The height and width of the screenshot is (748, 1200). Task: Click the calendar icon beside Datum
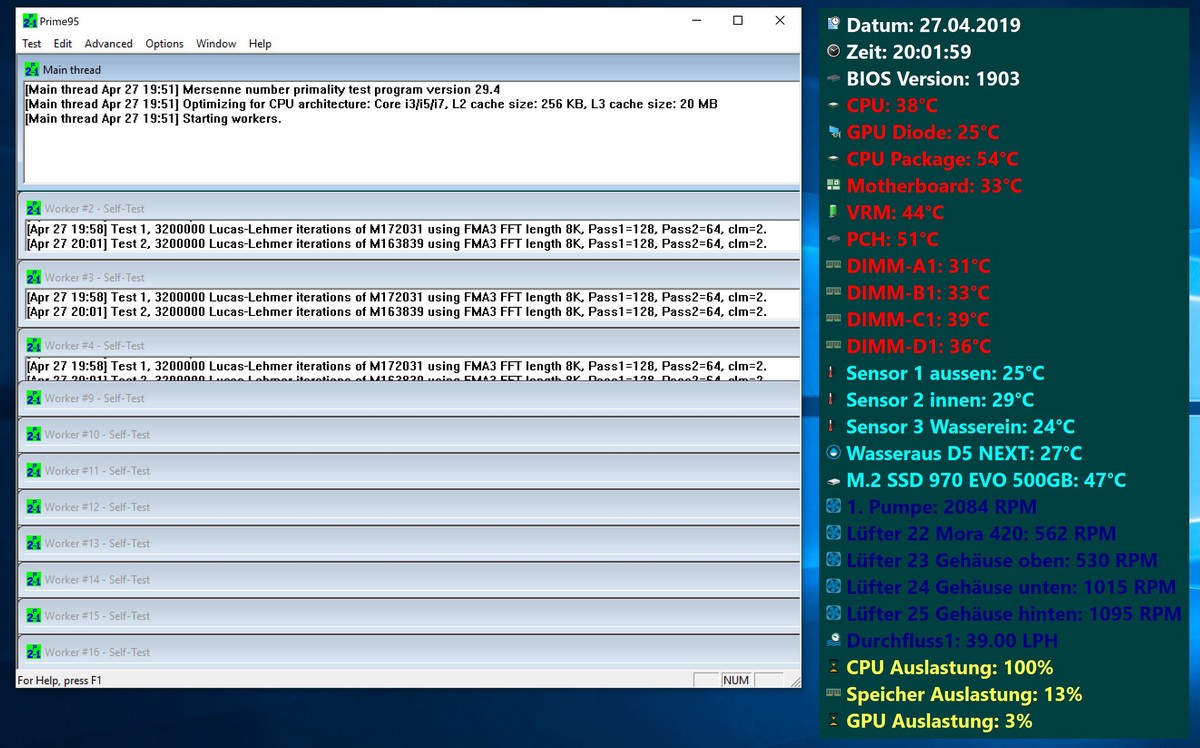(834, 25)
